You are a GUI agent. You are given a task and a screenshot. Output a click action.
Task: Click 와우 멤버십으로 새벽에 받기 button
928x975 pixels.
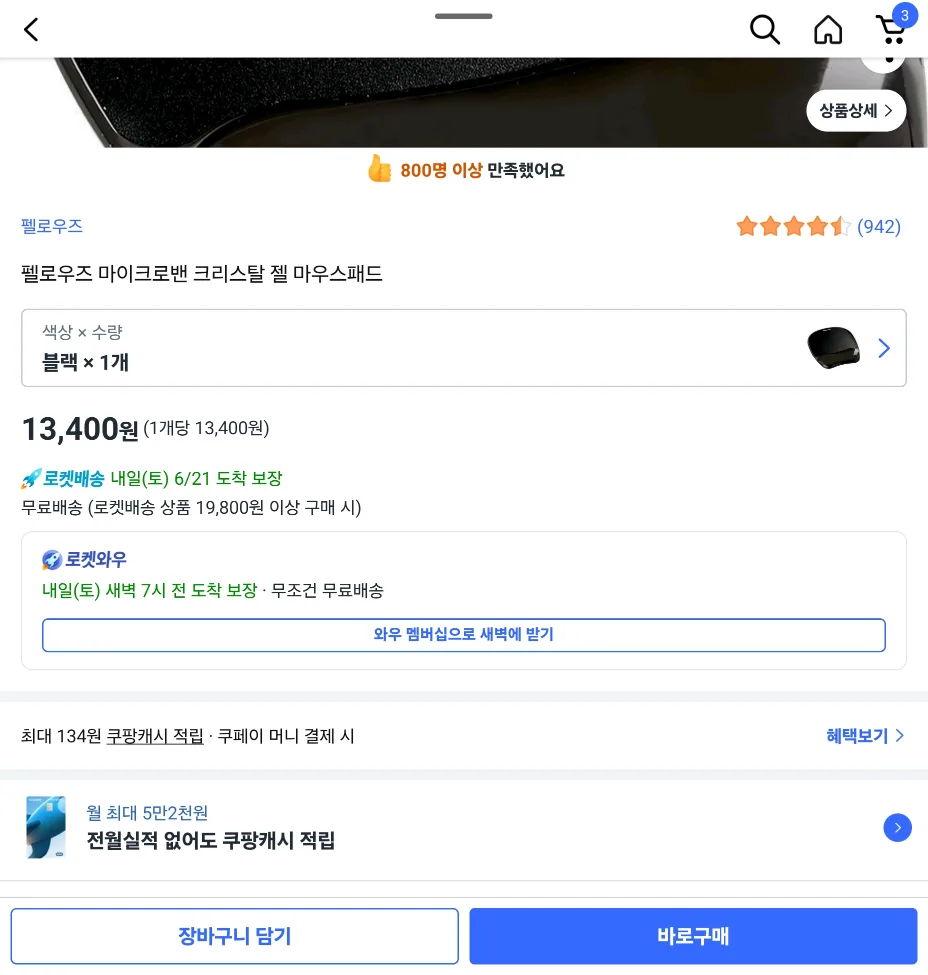point(463,635)
